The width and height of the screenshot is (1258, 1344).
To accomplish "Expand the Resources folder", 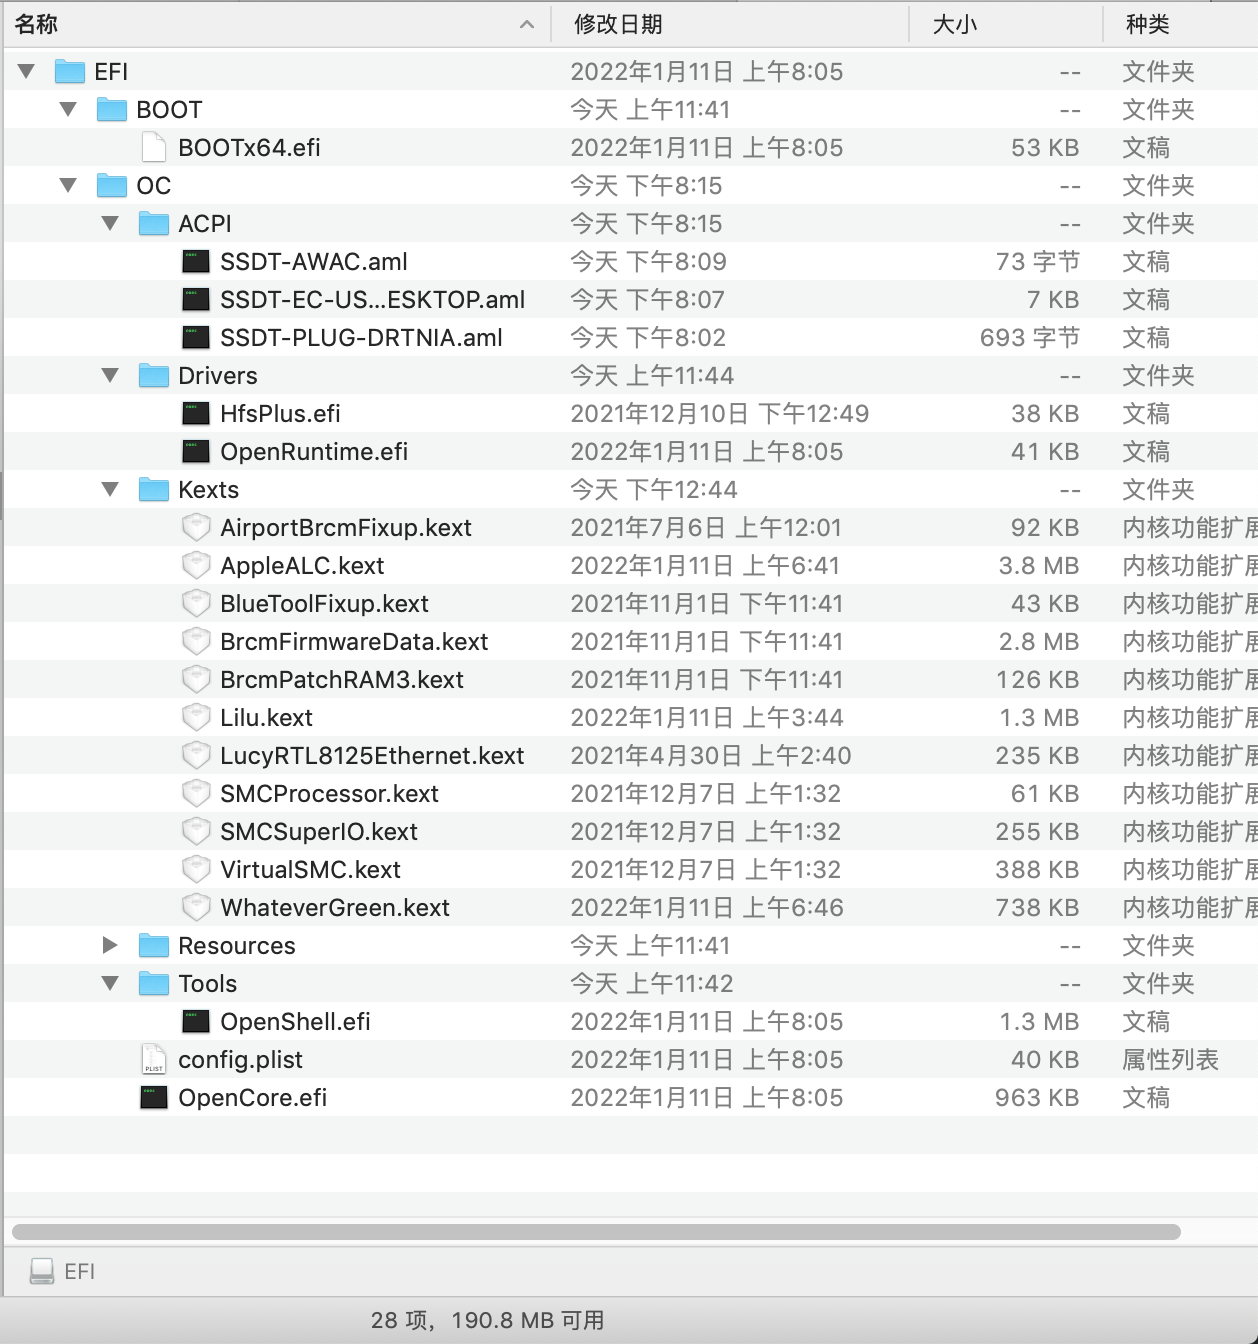I will [110, 945].
